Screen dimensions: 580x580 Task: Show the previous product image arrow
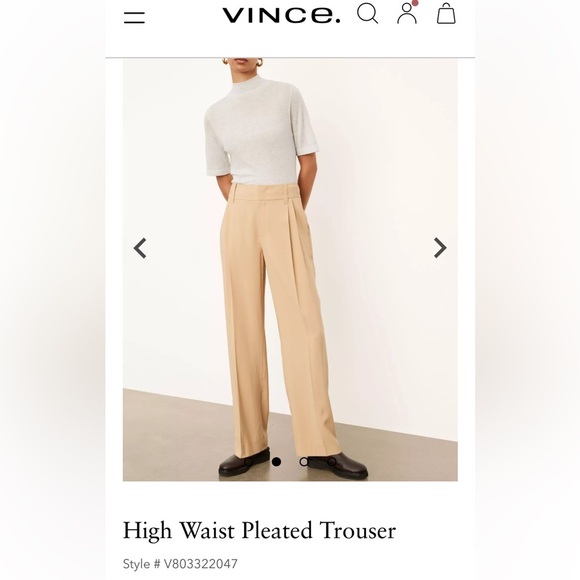point(140,248)
